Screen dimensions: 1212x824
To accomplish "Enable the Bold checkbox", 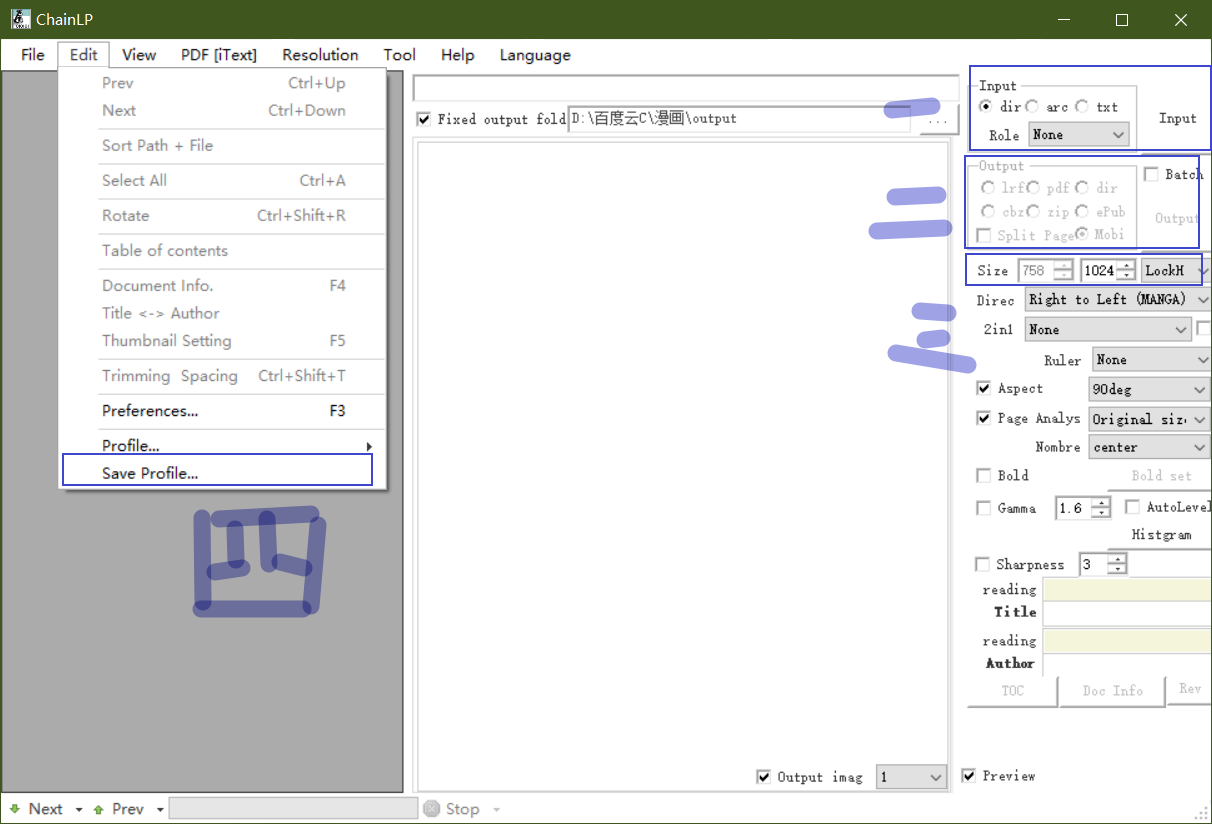I will [984, 475].
